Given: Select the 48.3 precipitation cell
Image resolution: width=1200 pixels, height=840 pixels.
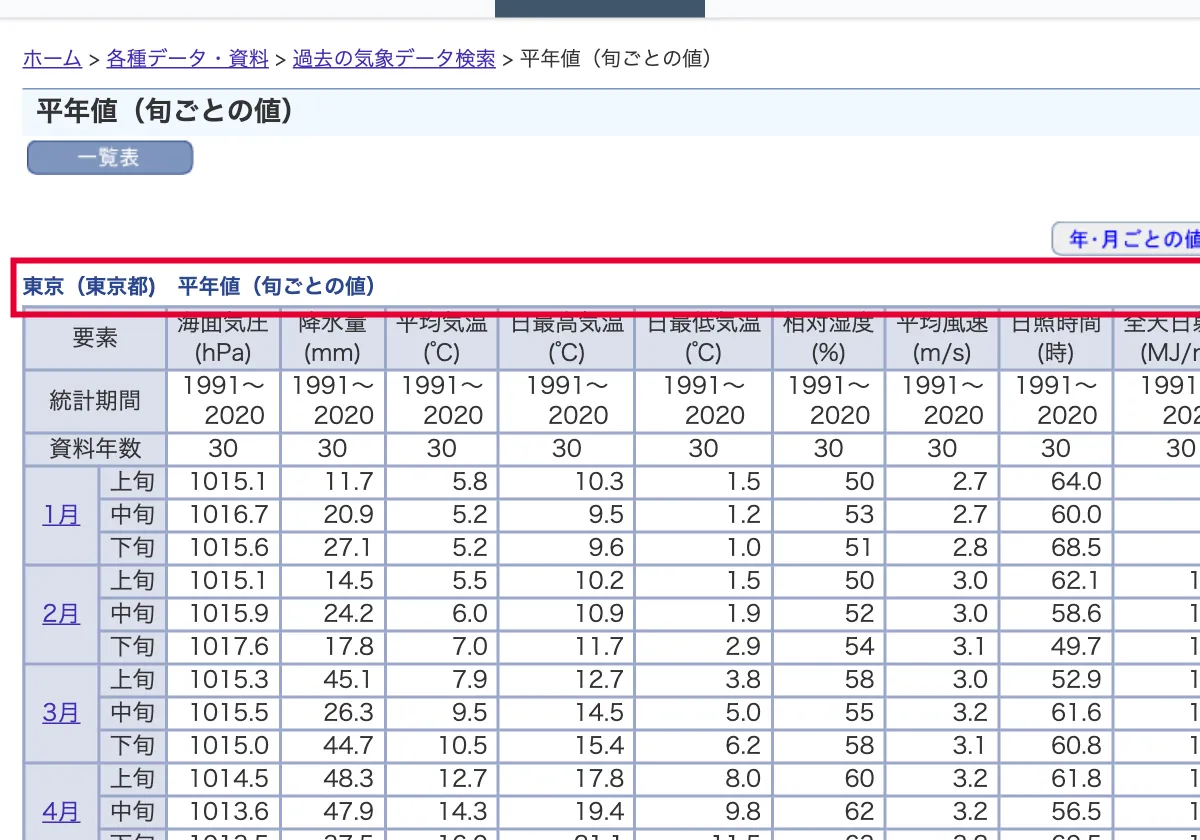Looking at the screenshot, I should (332, 779).
